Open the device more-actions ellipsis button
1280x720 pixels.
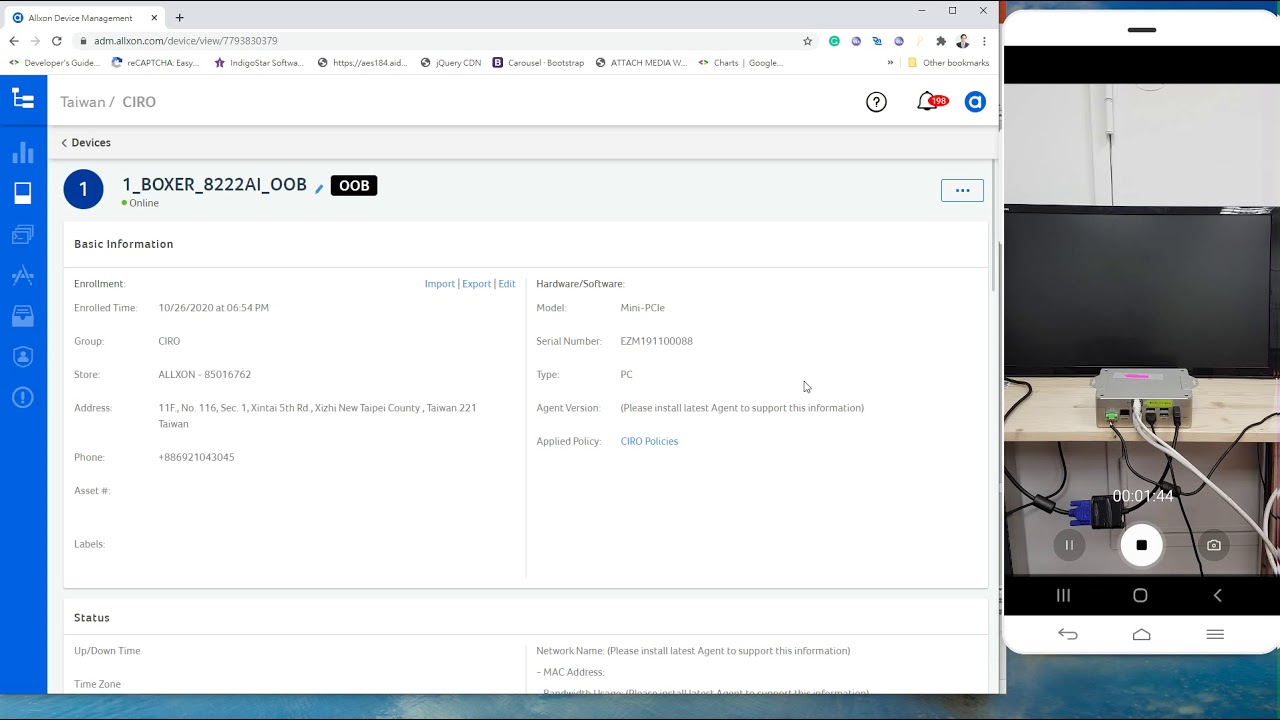[x=962, y=190]
